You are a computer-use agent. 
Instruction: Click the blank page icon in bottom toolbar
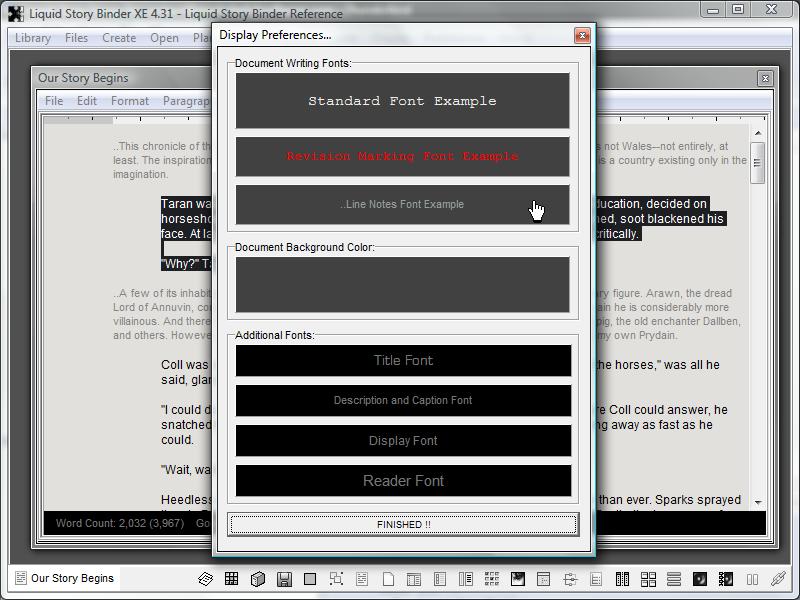(388, 579)
